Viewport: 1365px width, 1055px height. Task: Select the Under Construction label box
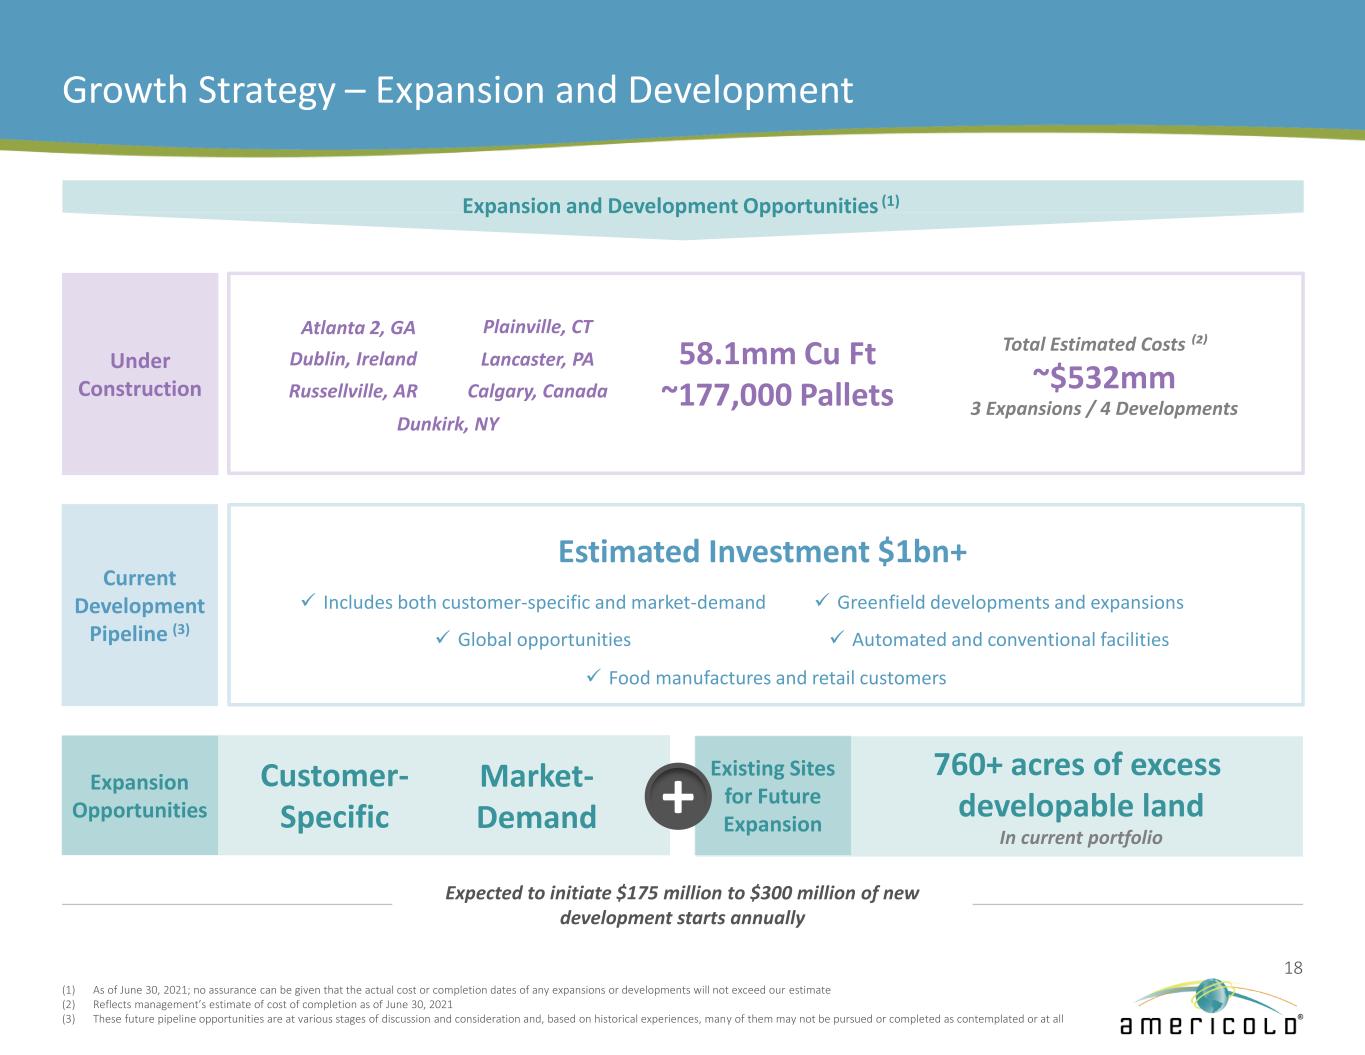pyautogui.click(x=140, y=374)
